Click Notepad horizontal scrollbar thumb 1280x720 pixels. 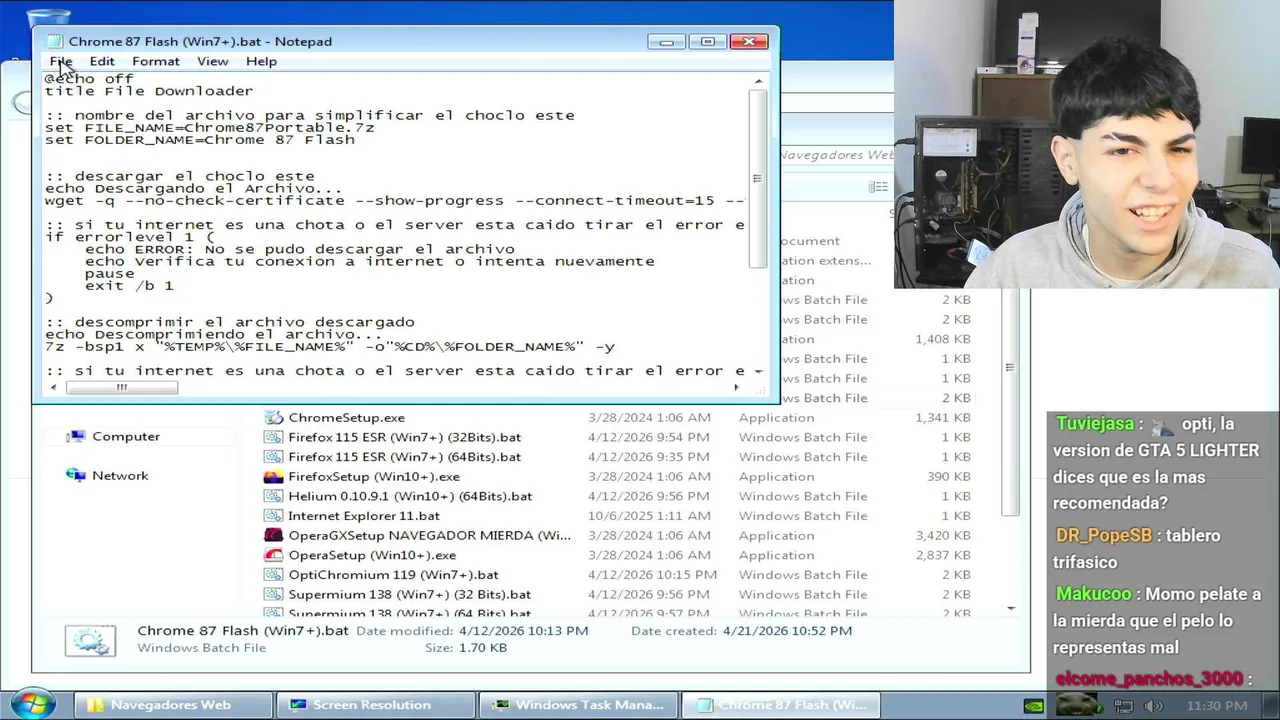click(121, 387)
